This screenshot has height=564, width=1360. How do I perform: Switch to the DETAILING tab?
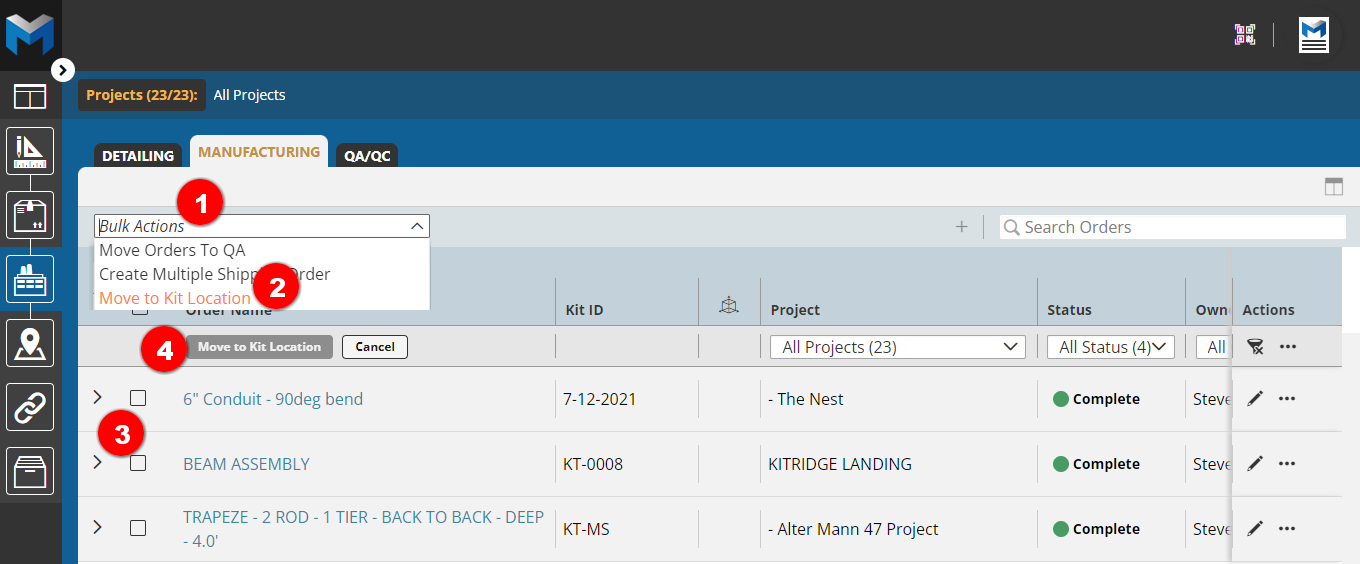[138, 156]
